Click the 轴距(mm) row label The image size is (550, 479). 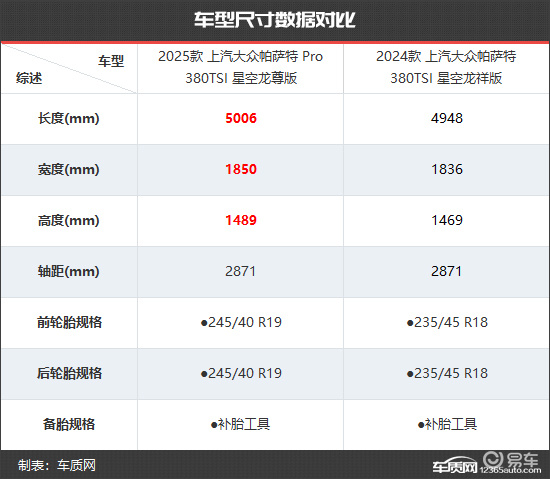click(x=69, y=271)
